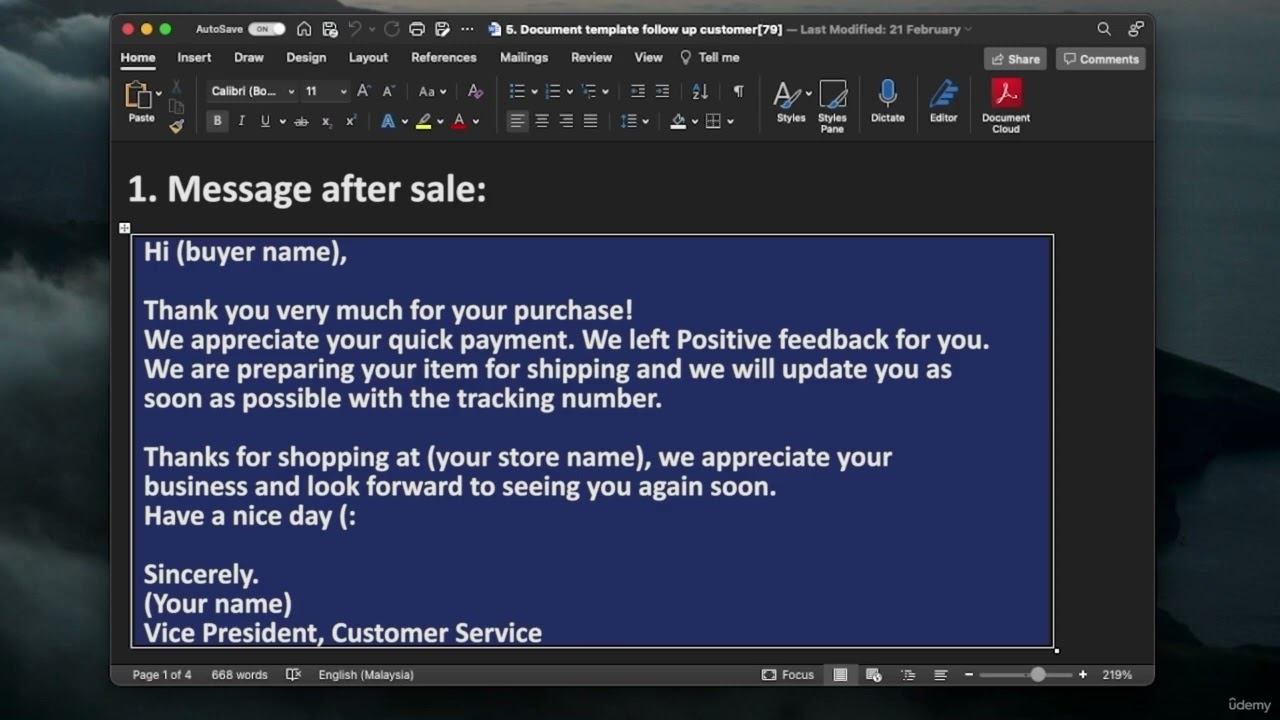Image resolution: width=1280 pixels, height=720 pixels.
Task: Expand numbered list options
Action: (570, 92)
